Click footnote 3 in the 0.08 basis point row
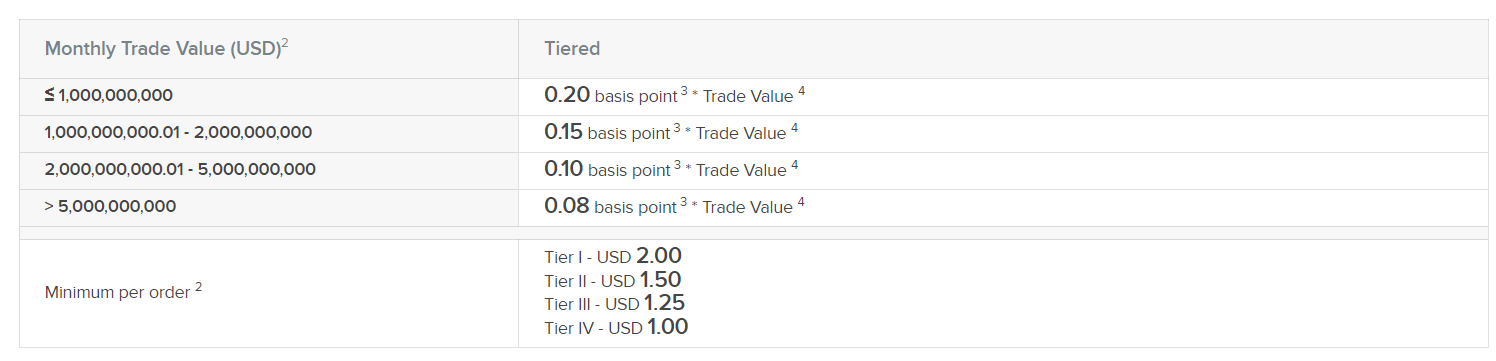 [684, 203]
